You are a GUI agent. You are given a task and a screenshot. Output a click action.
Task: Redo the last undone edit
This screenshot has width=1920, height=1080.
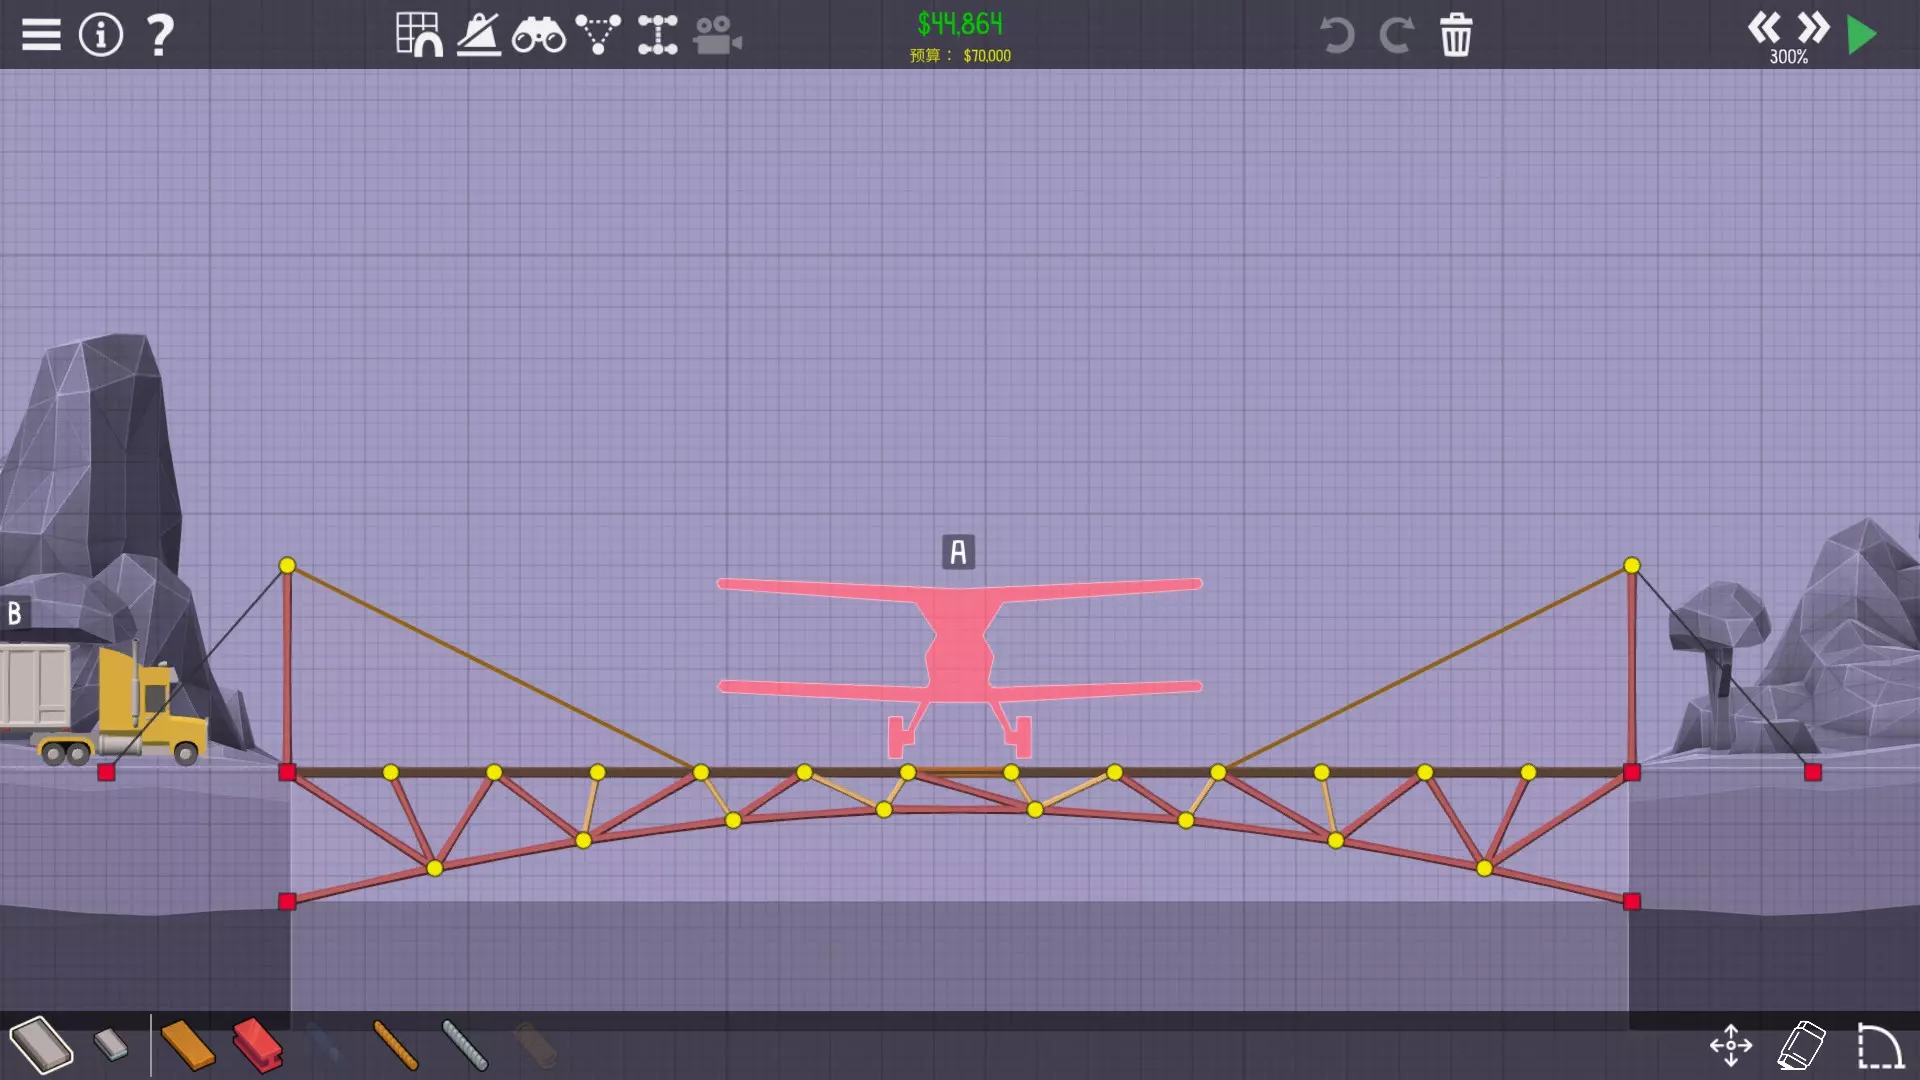click(x=1396, y=35)
